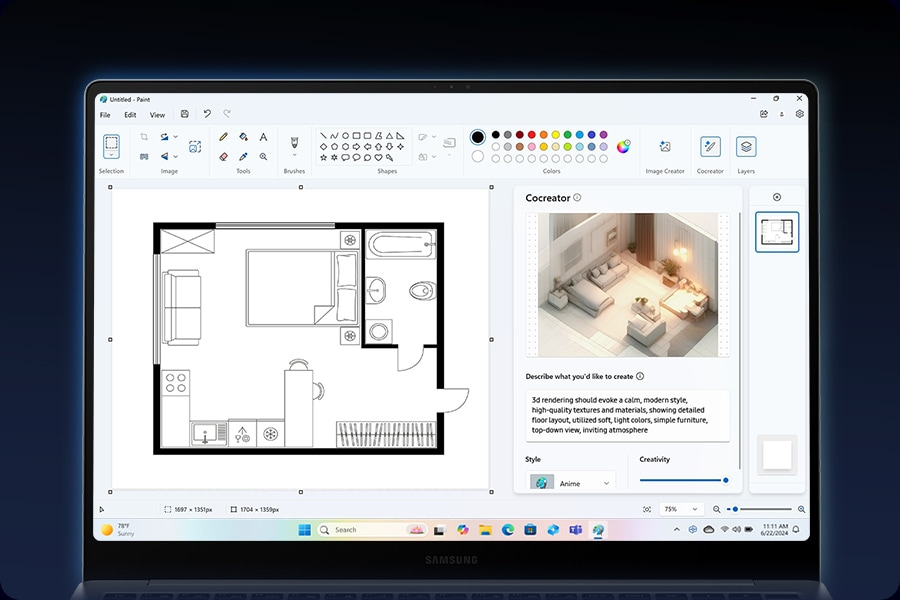Select the Eraser tool
This screenshot has width=900, height=600.
(x=223, y=156)
